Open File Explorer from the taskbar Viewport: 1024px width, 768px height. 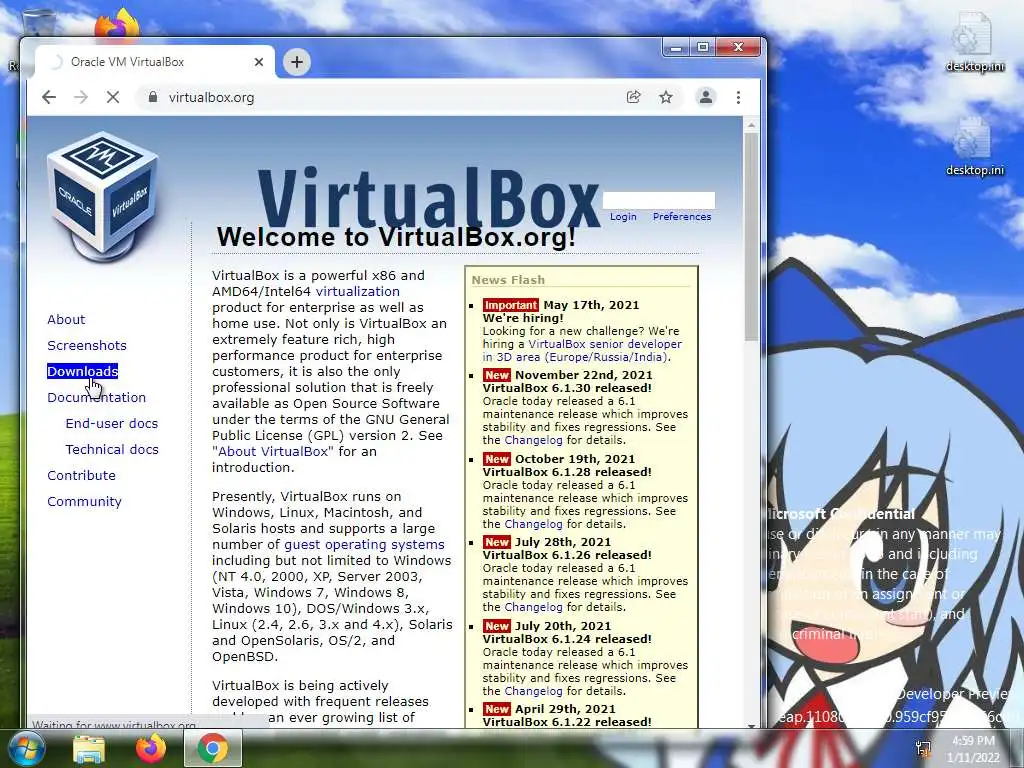click(x=89, y=749)
